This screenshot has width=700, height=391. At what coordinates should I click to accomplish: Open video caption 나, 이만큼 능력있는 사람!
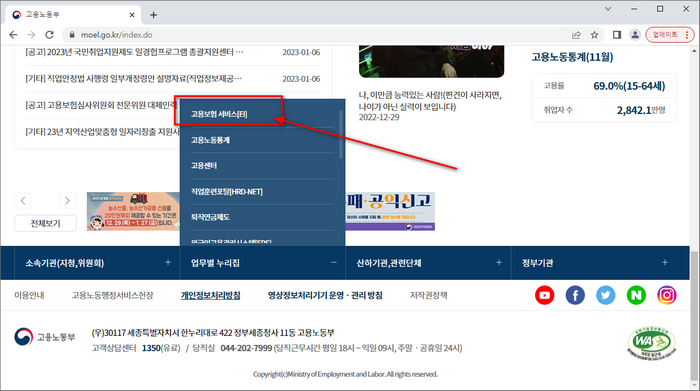point(430,101)
